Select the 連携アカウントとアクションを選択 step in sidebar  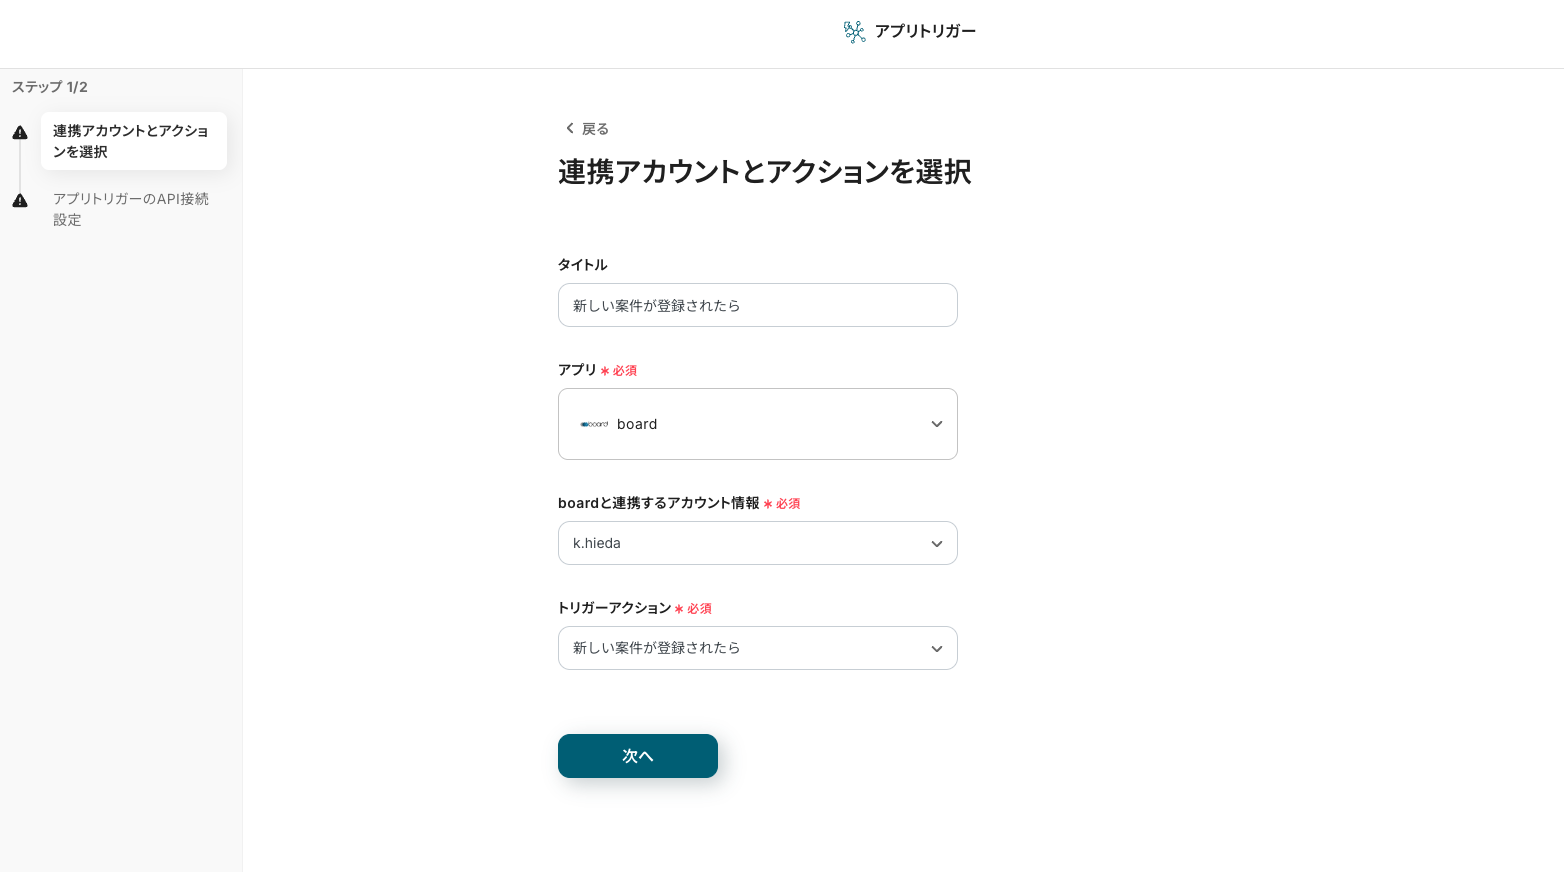pyautogui.click(x=133, y=141)
